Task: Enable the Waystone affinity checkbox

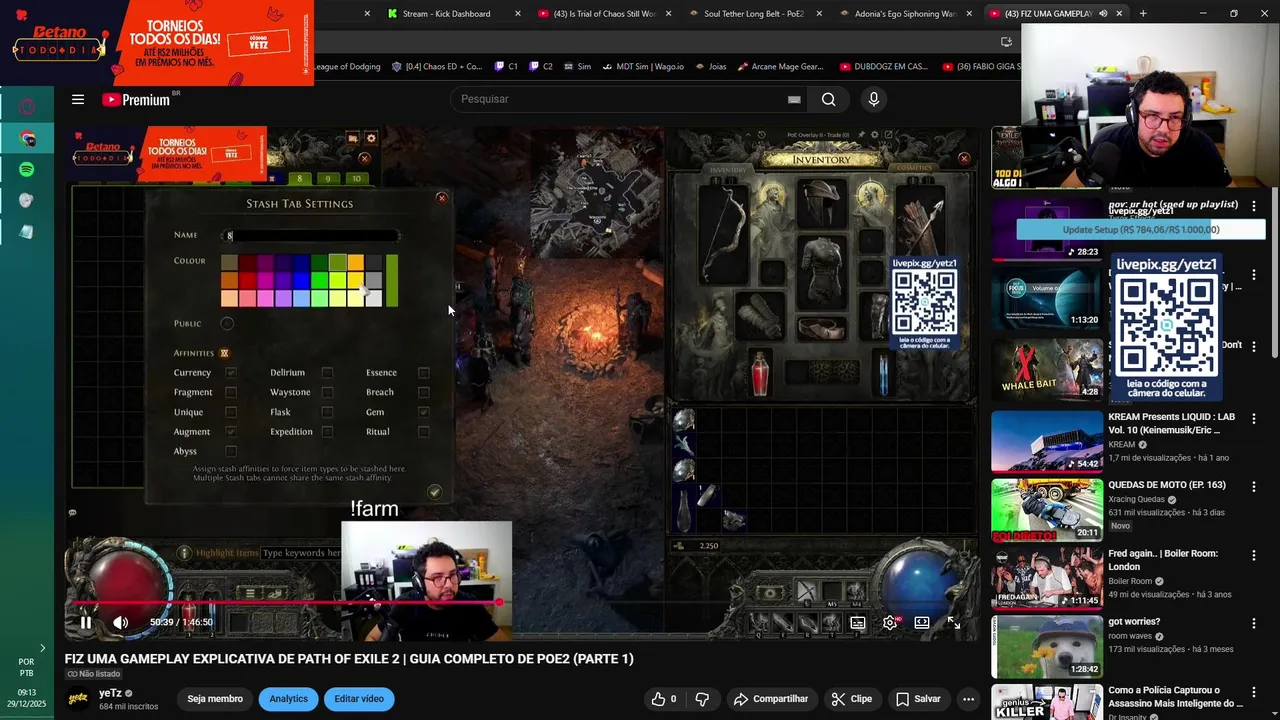Action: coord(327,392)
